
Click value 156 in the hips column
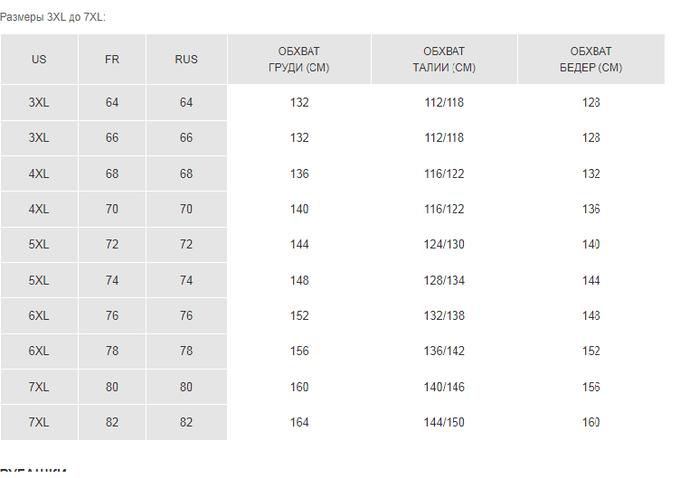pyautogui.click(x=591, y=387)
